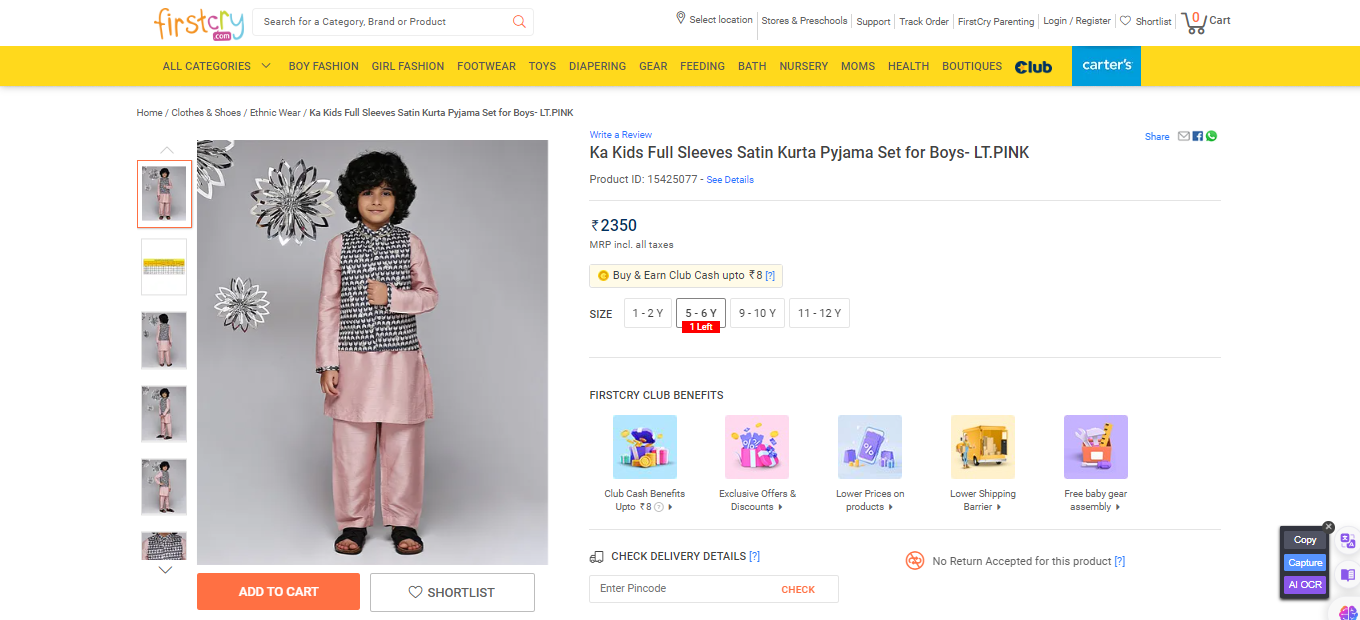Select size 1 - 2 Y
The height and width of the screenshot is (620, 1360).
(647, 313)
